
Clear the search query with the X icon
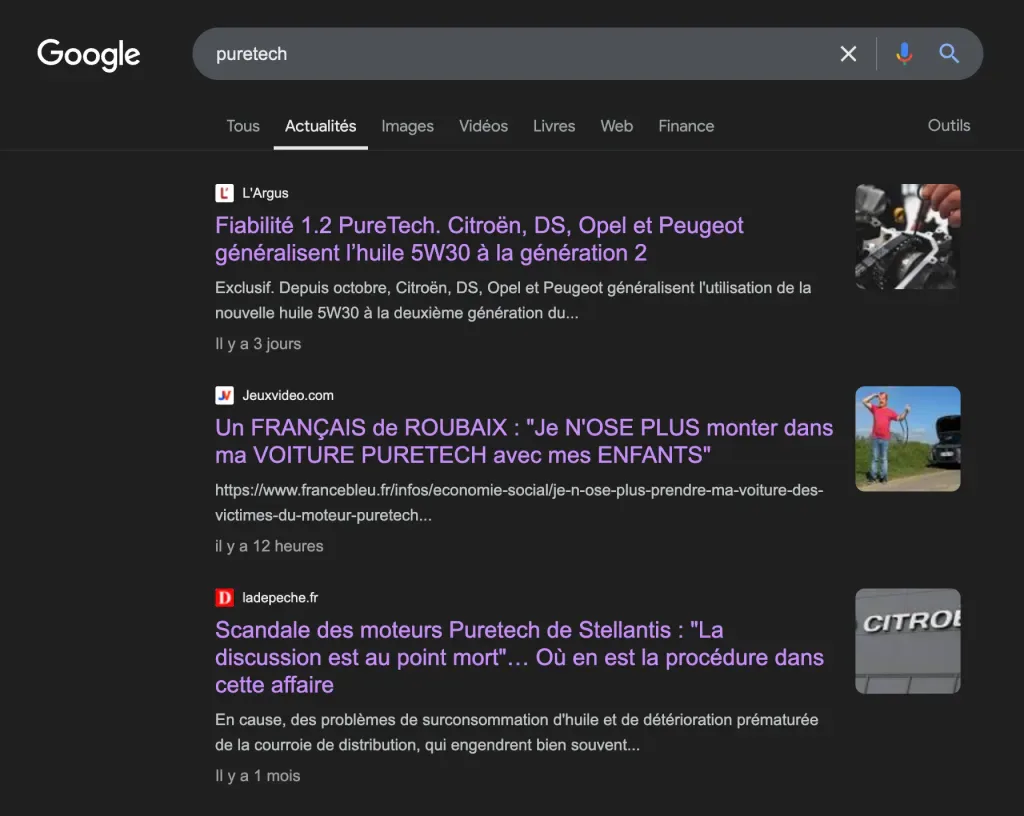(848, 54)
